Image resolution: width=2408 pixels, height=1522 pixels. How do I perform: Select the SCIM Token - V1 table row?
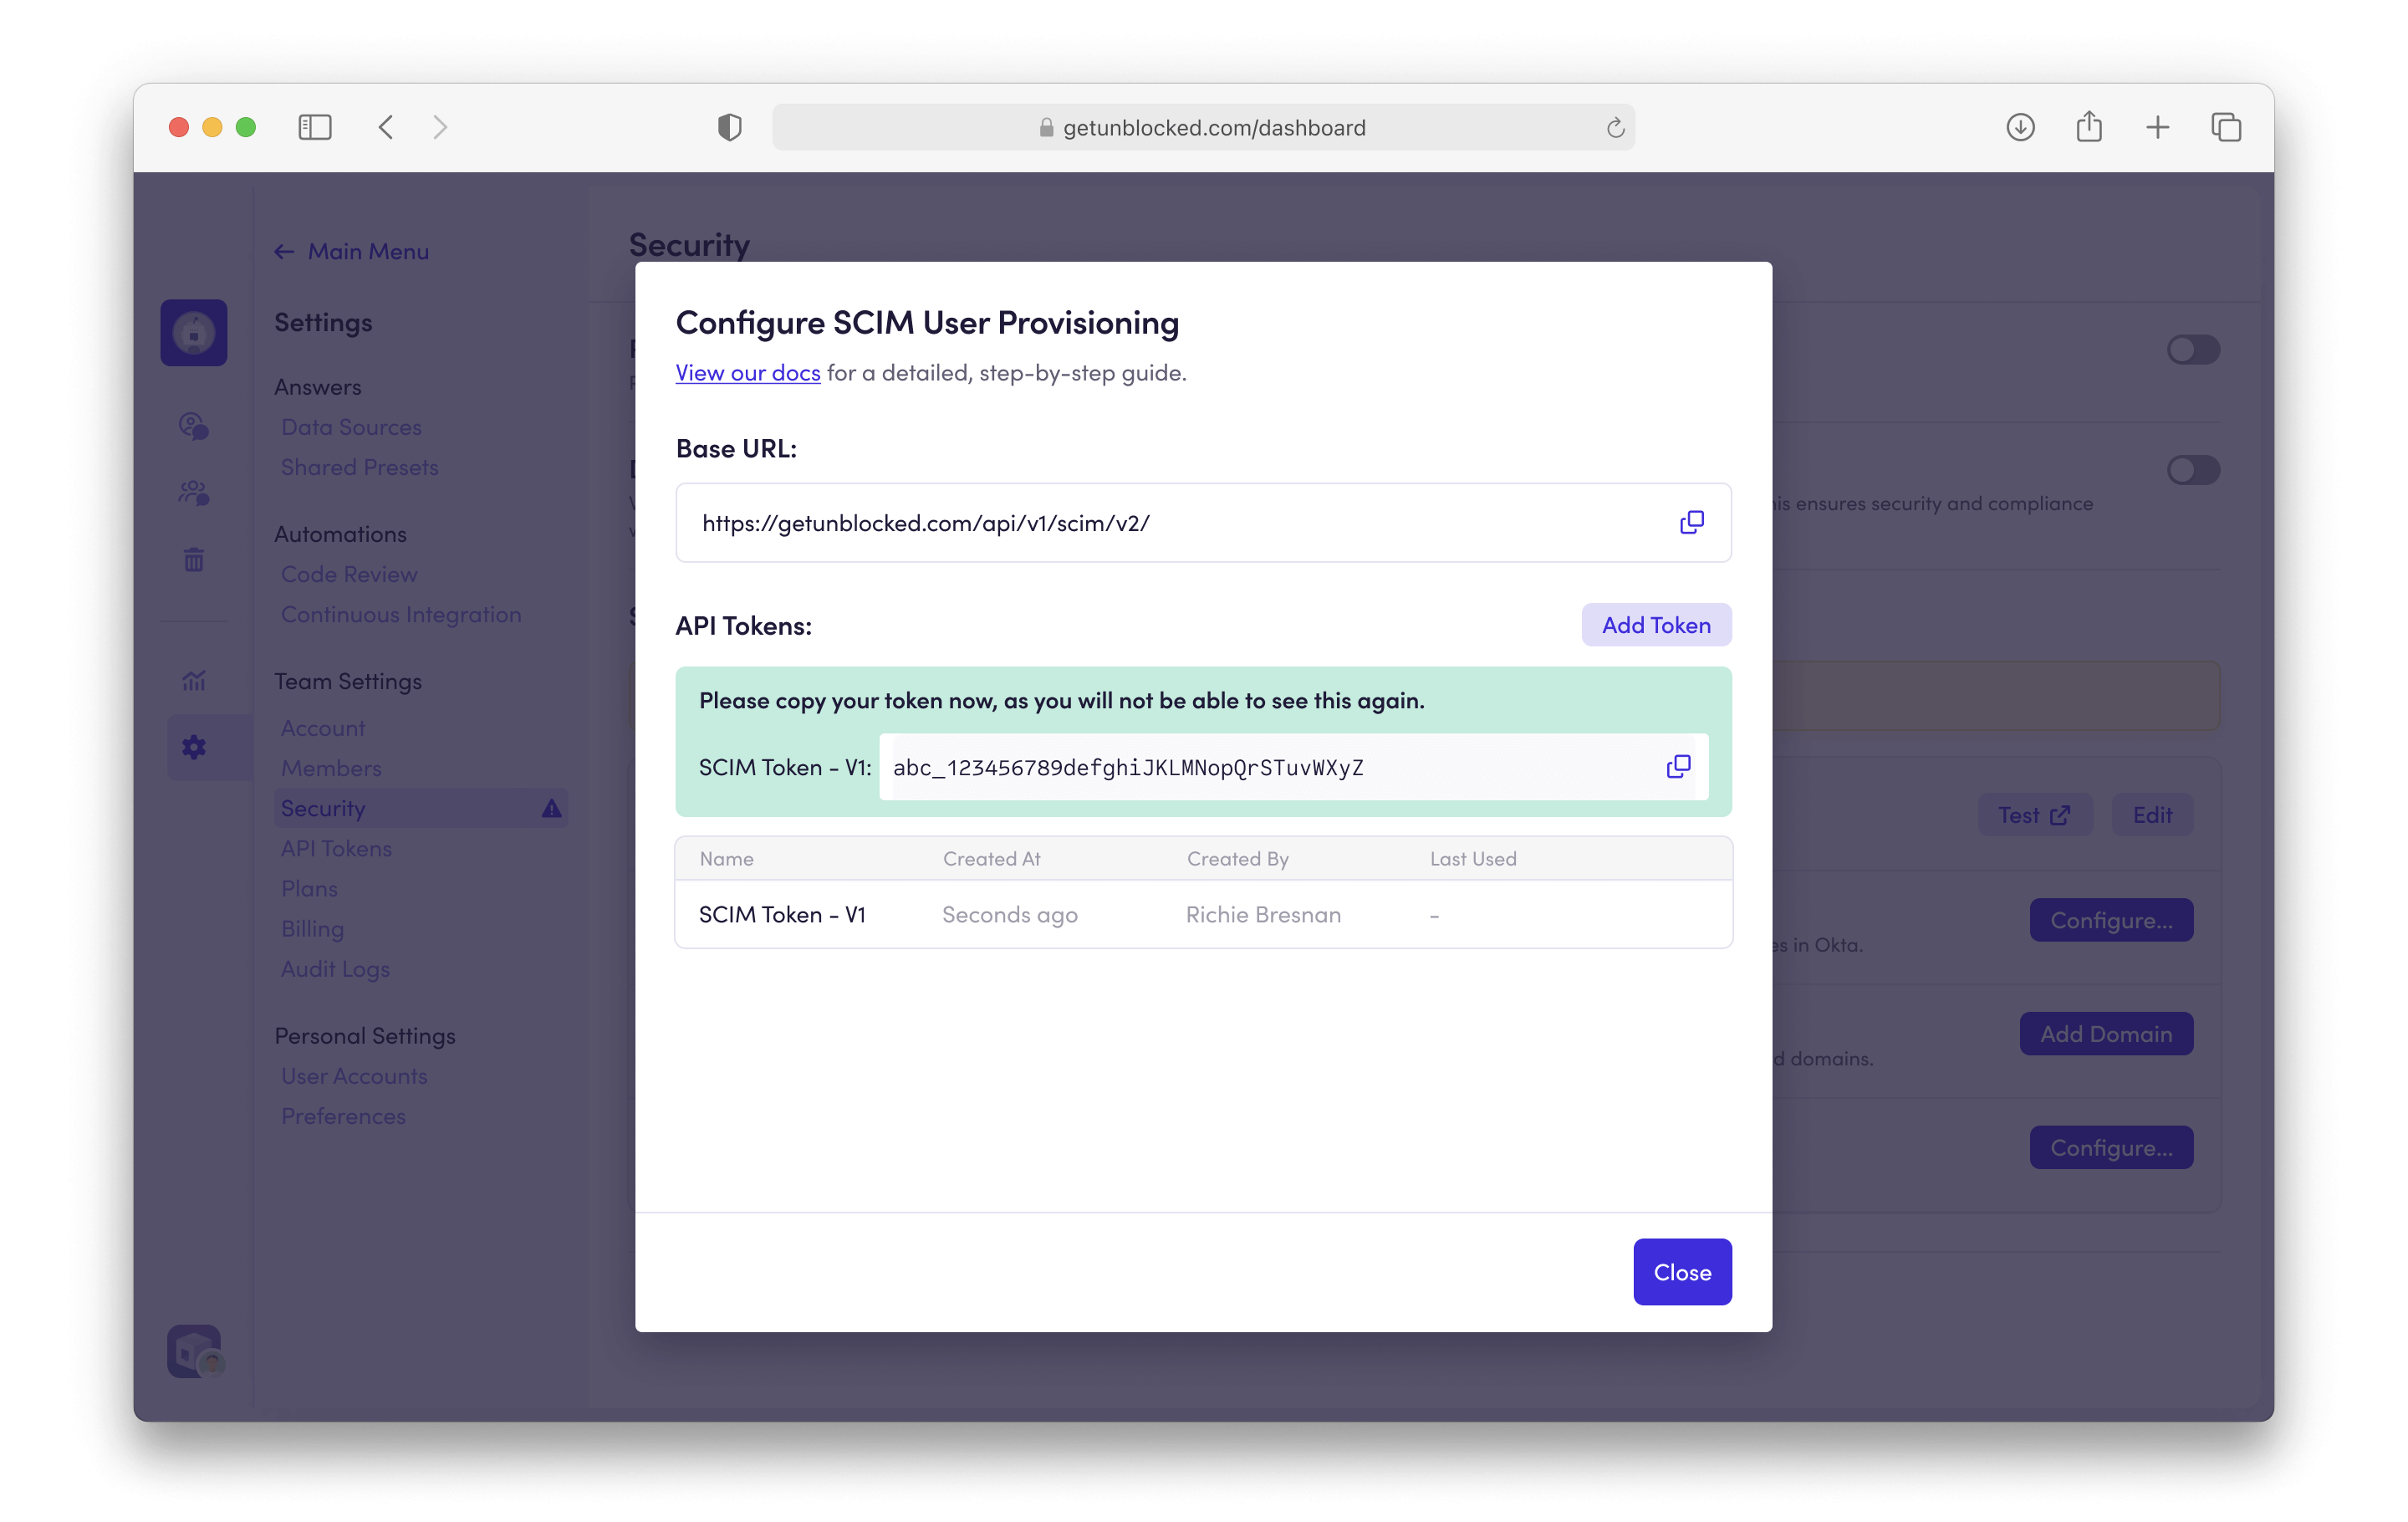[x=1202, y=914]
